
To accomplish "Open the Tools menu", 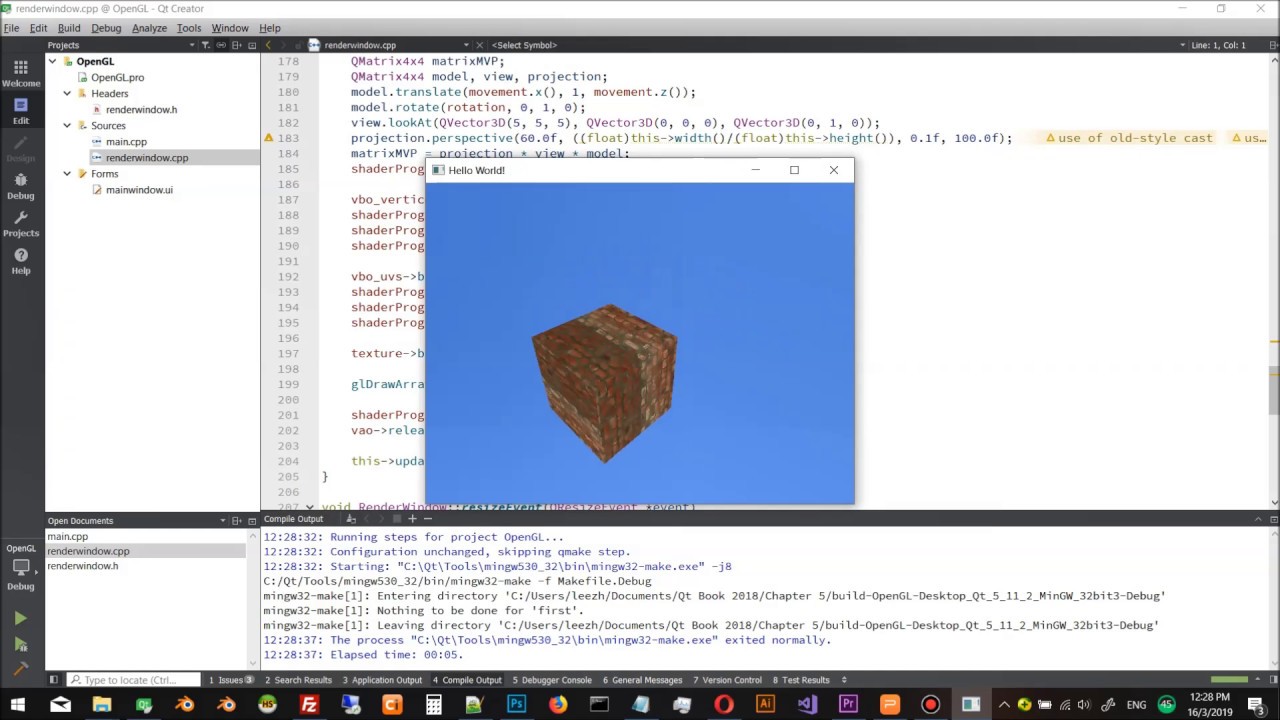I will (189, 28).
